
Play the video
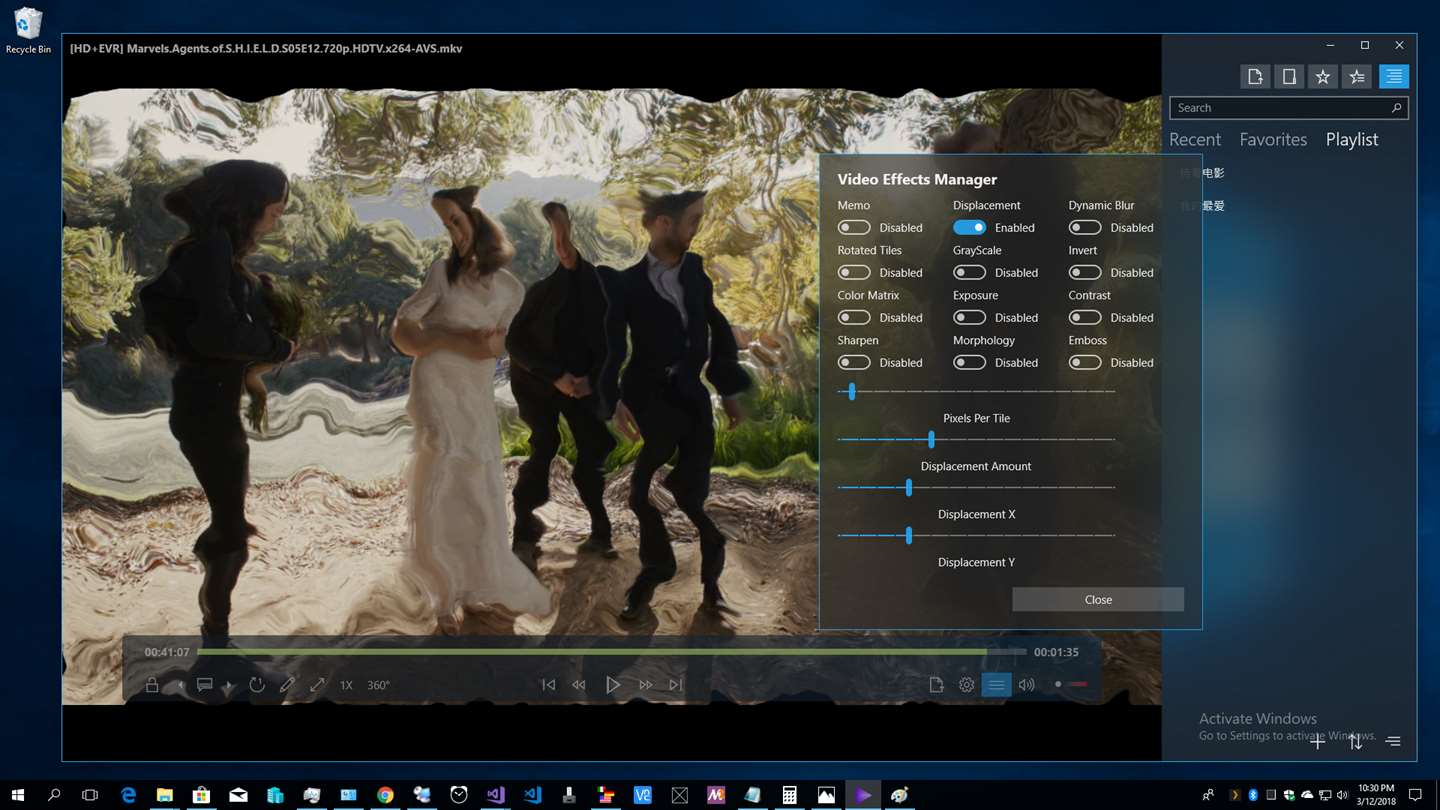coord(613,685)
